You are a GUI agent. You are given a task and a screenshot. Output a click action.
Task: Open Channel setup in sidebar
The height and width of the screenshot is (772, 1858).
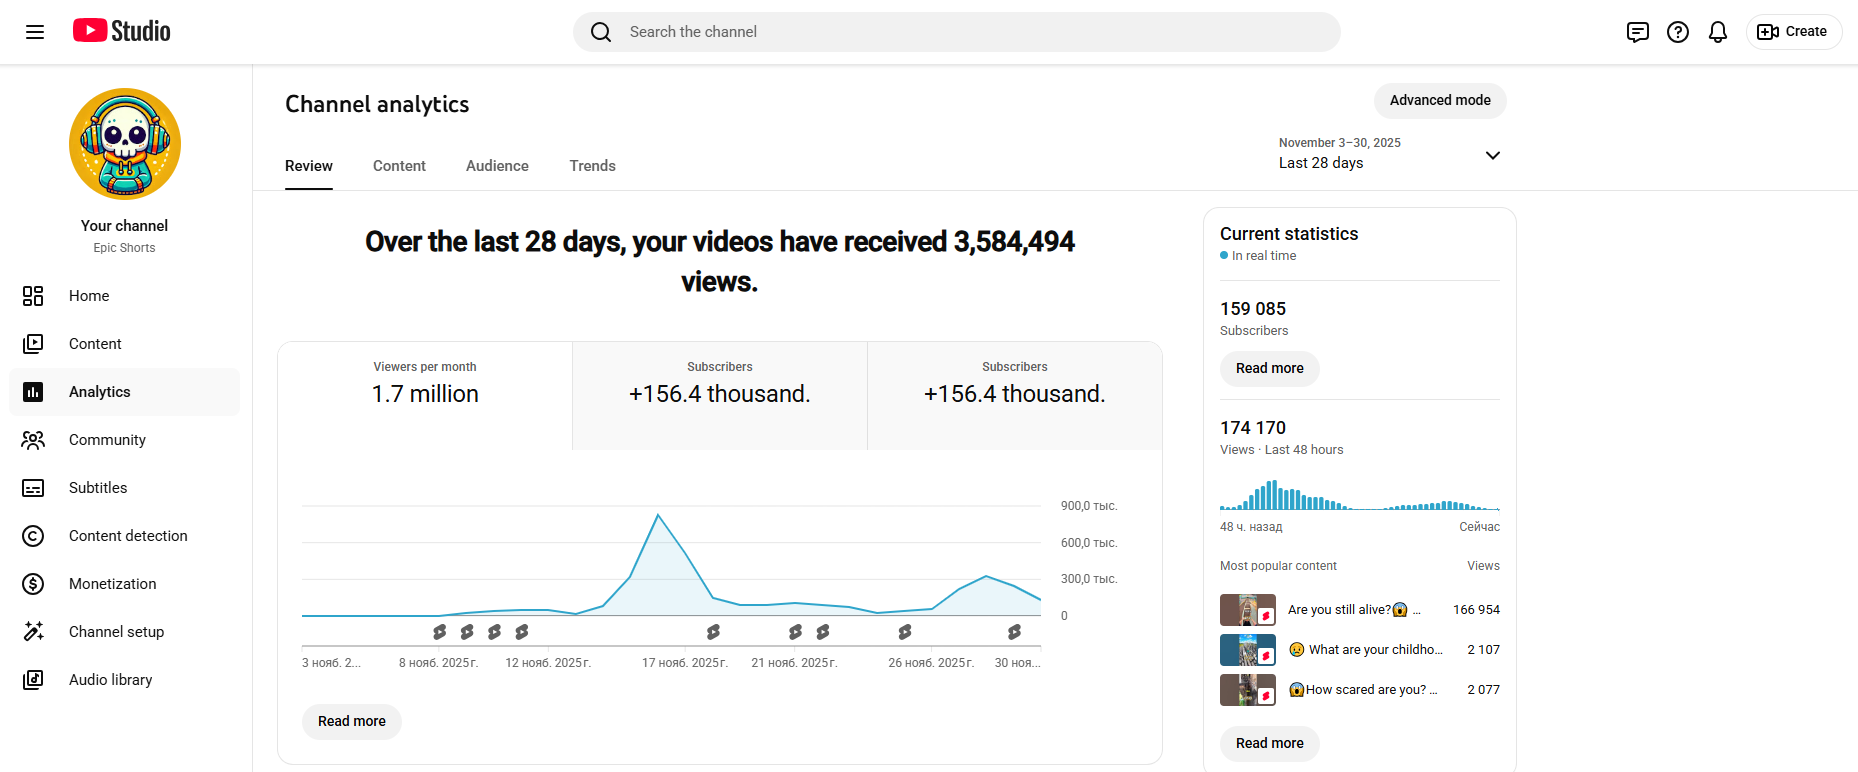coord(116,632)
